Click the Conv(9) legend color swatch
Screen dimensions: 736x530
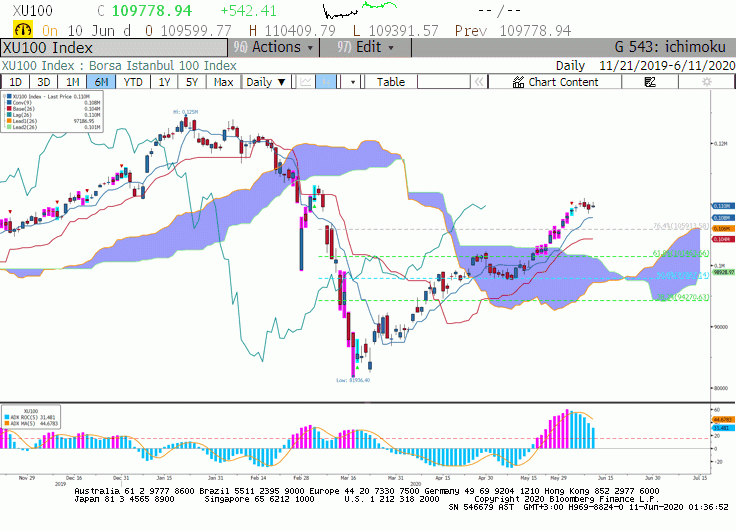9,102
